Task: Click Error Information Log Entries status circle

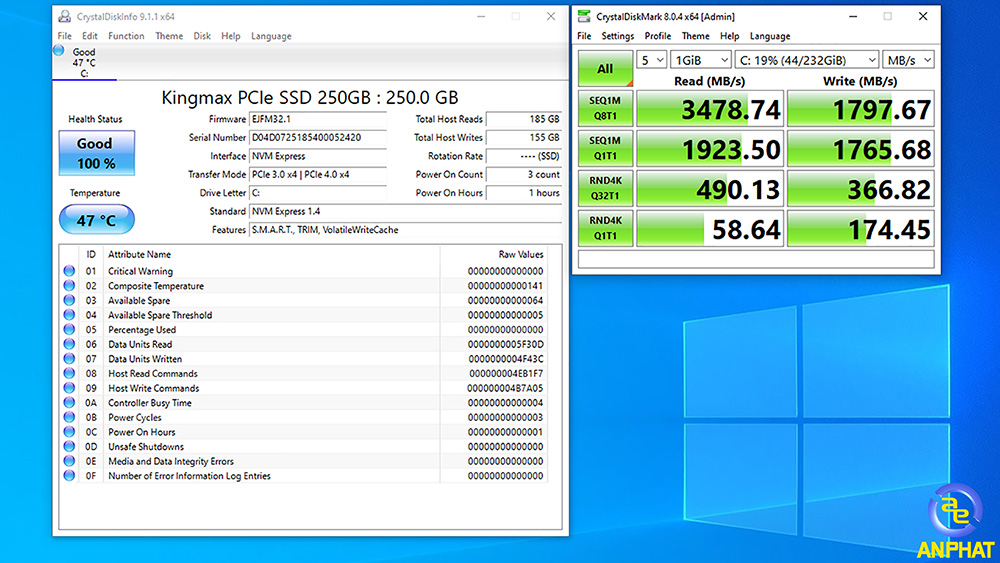Action: [x=69, y=476]
